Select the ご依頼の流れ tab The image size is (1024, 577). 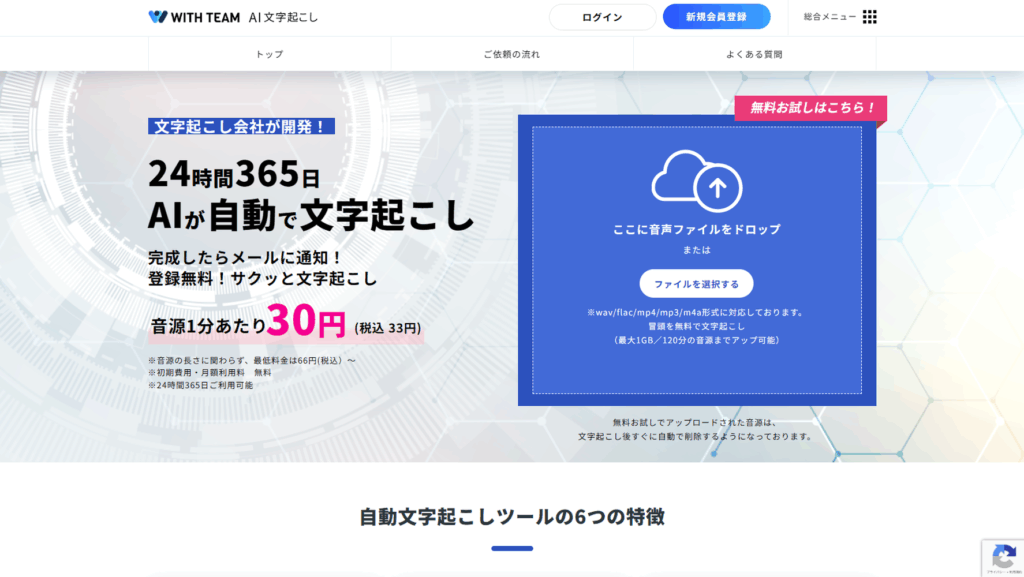512,54
